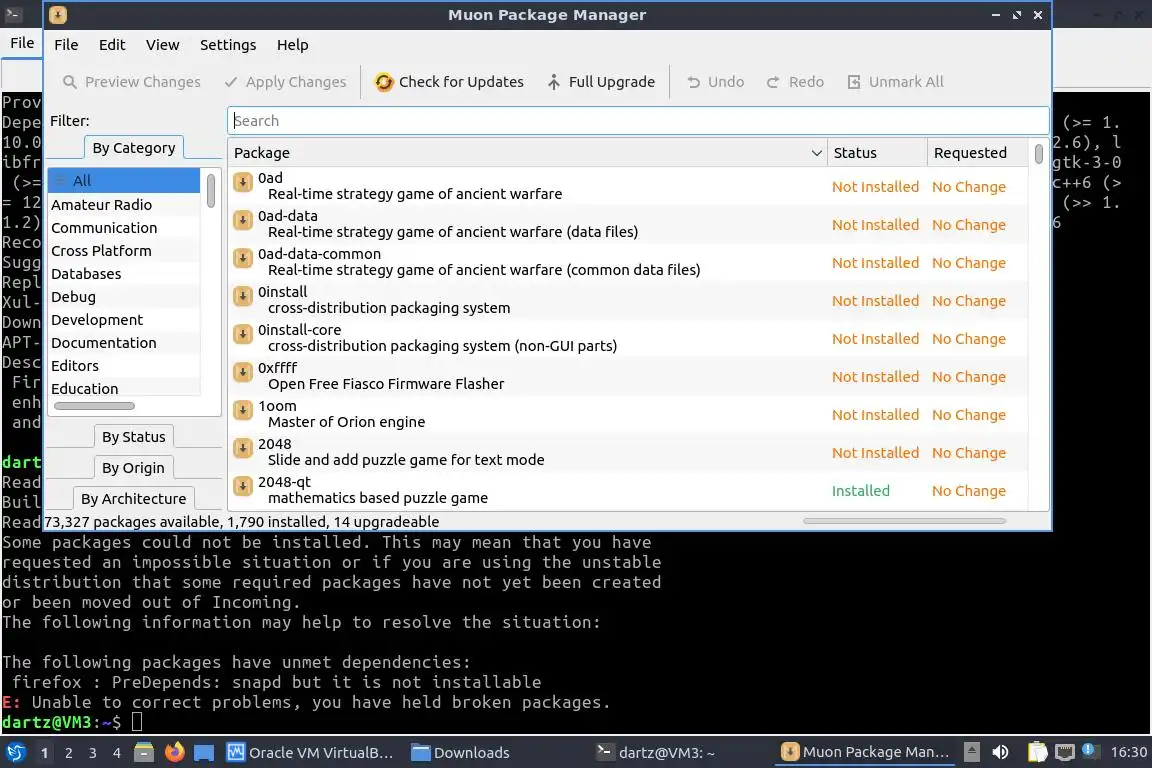Click the update notifier tray icon

point(1089,750)
